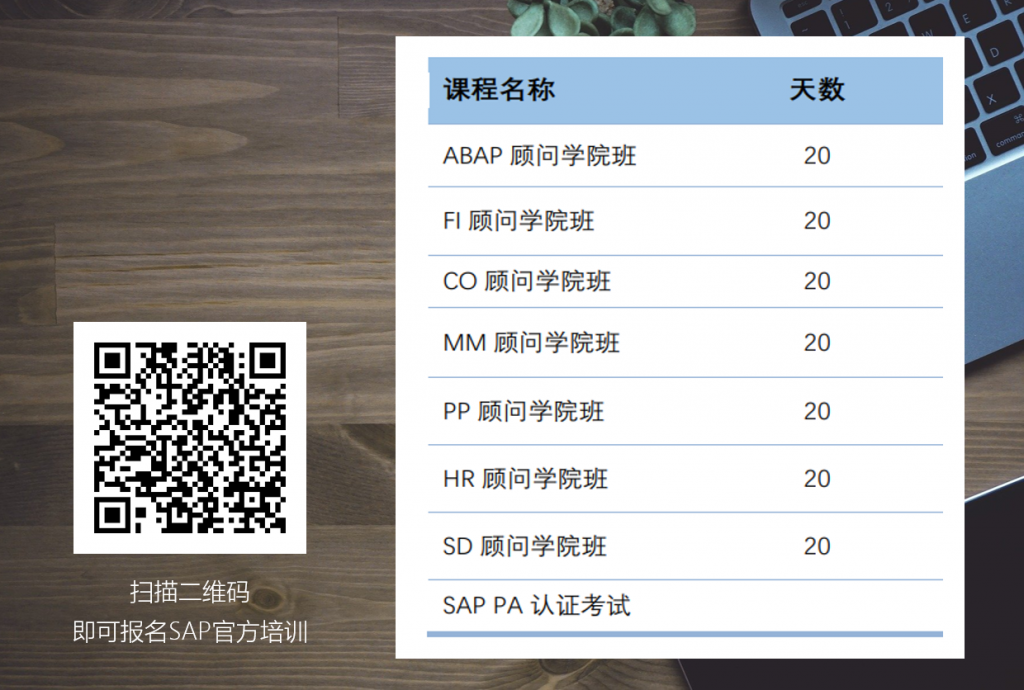Screen dimensions: 1024x690
Task: Click the 20 days value for HR
Action: [x=817, y=479]
